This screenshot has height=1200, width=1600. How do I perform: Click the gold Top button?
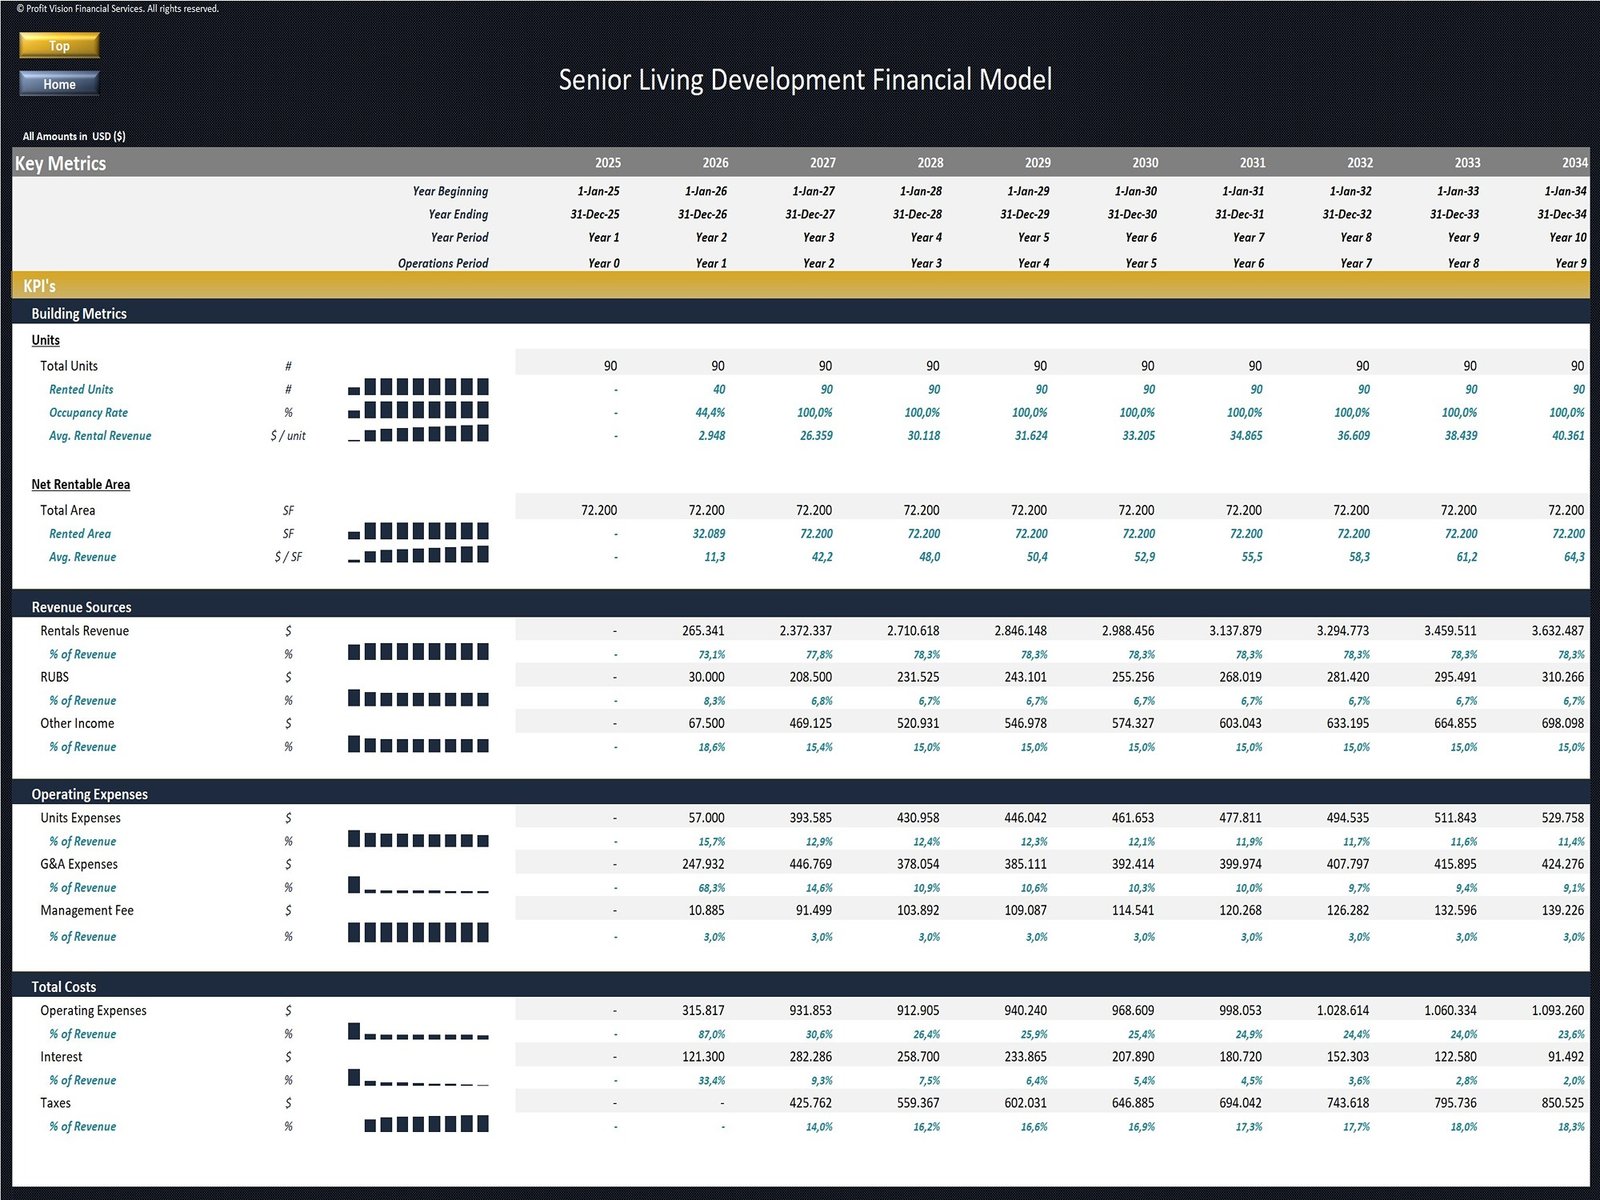click(59, 45)
